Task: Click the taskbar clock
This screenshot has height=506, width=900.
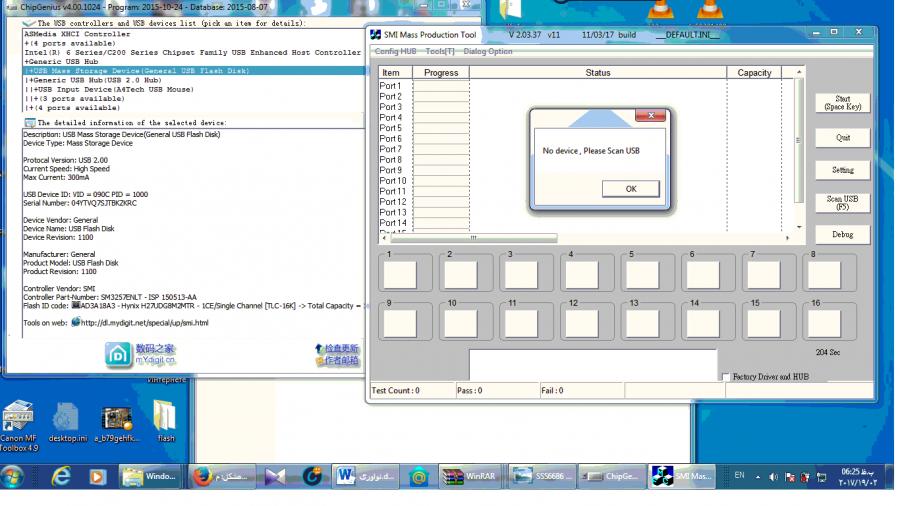Action: (x=858, y=477)
